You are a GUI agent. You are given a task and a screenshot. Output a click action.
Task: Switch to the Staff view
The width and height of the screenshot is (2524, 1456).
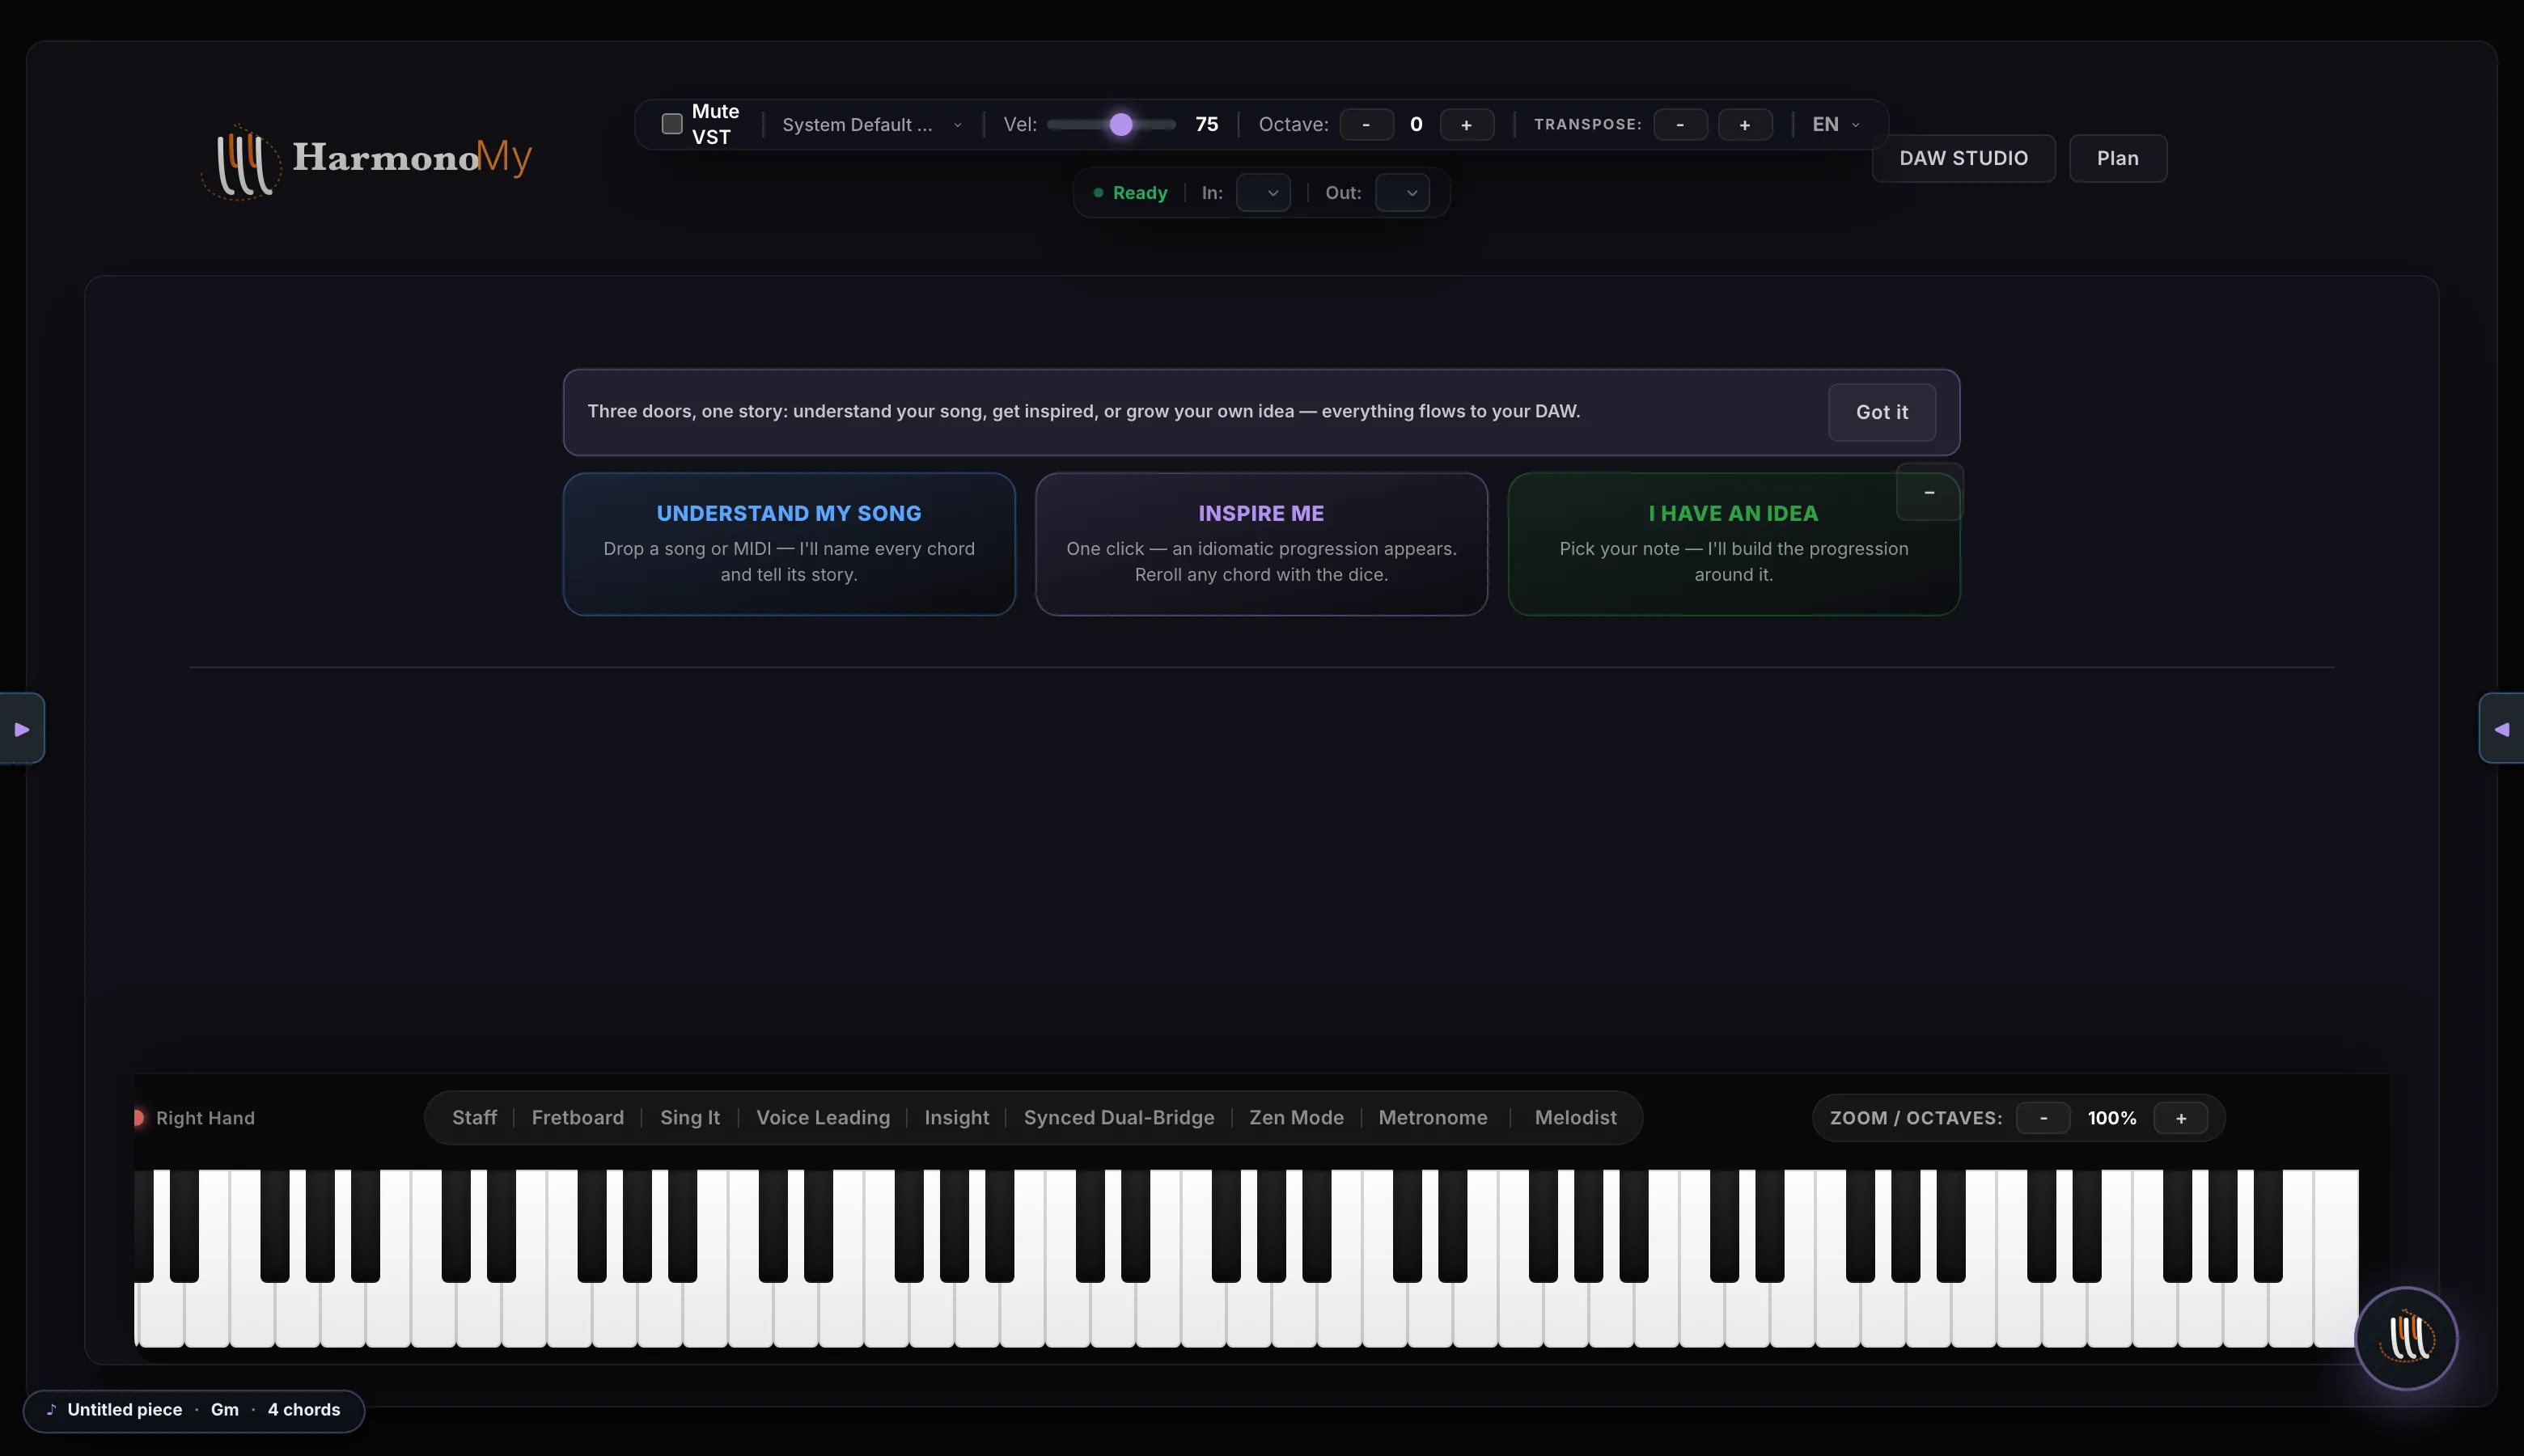pos(474,1118)
